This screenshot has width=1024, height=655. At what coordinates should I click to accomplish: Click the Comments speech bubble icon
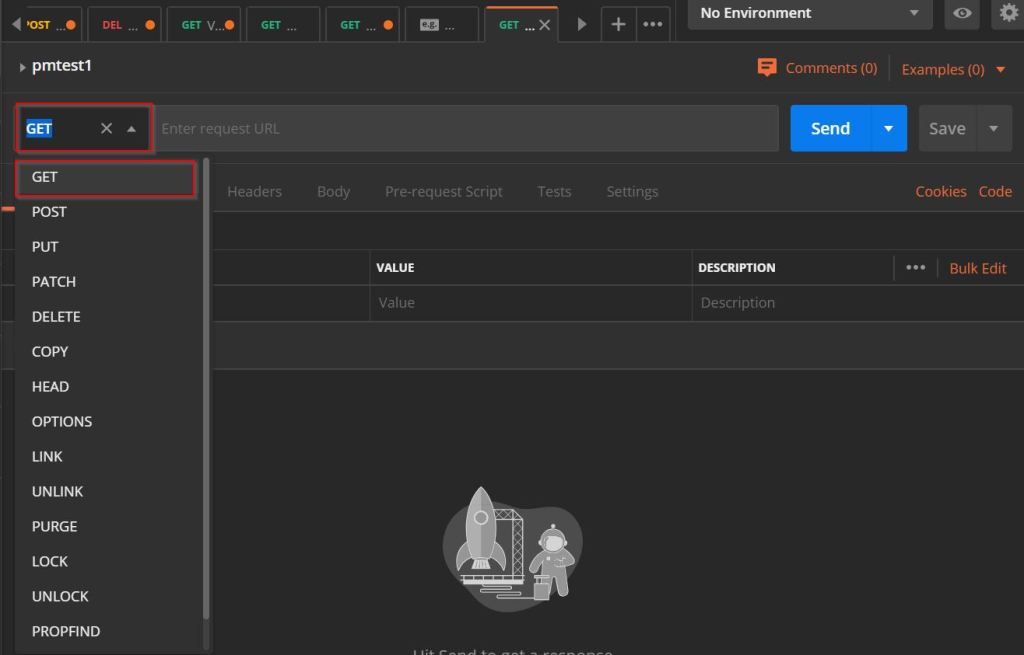click(767, 68)
